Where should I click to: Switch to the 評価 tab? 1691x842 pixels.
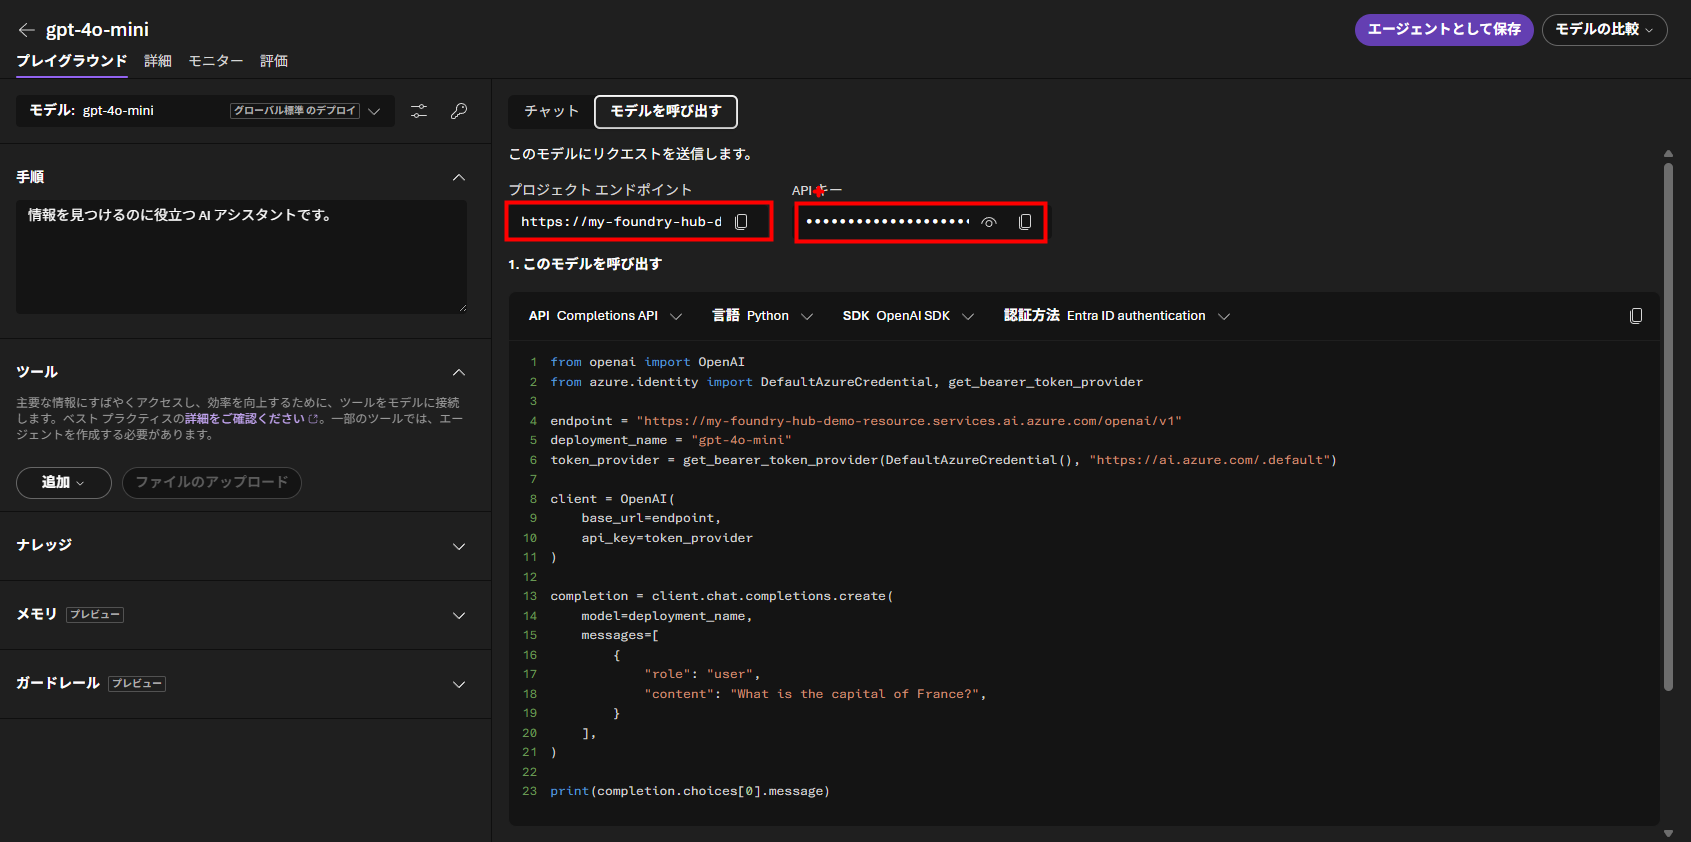click(274, 61)
